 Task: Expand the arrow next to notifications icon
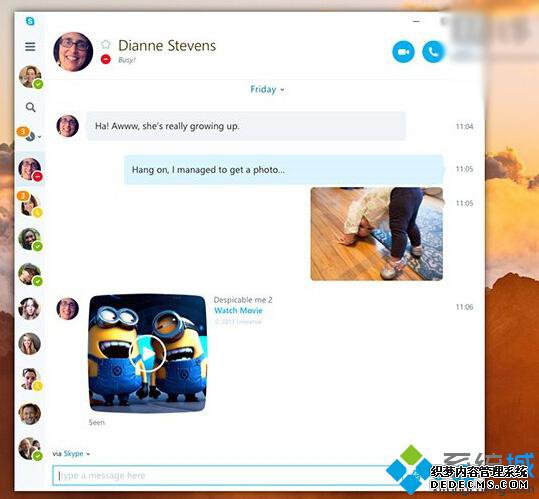40,137
